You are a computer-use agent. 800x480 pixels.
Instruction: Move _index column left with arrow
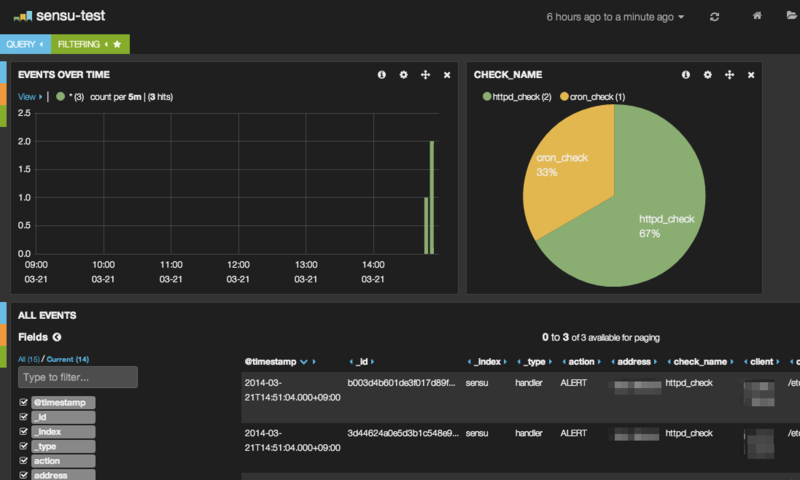[x=469, y=362]
